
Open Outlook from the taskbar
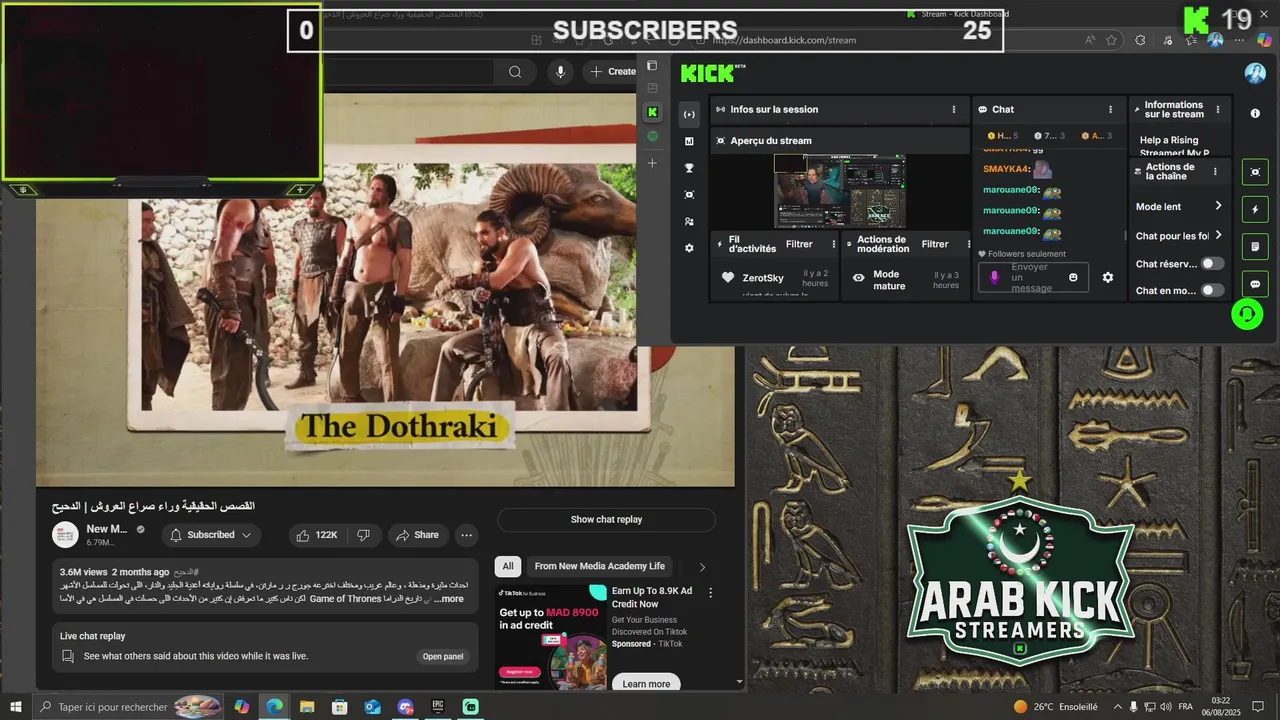pyautogui.click(x=373, y=707)
